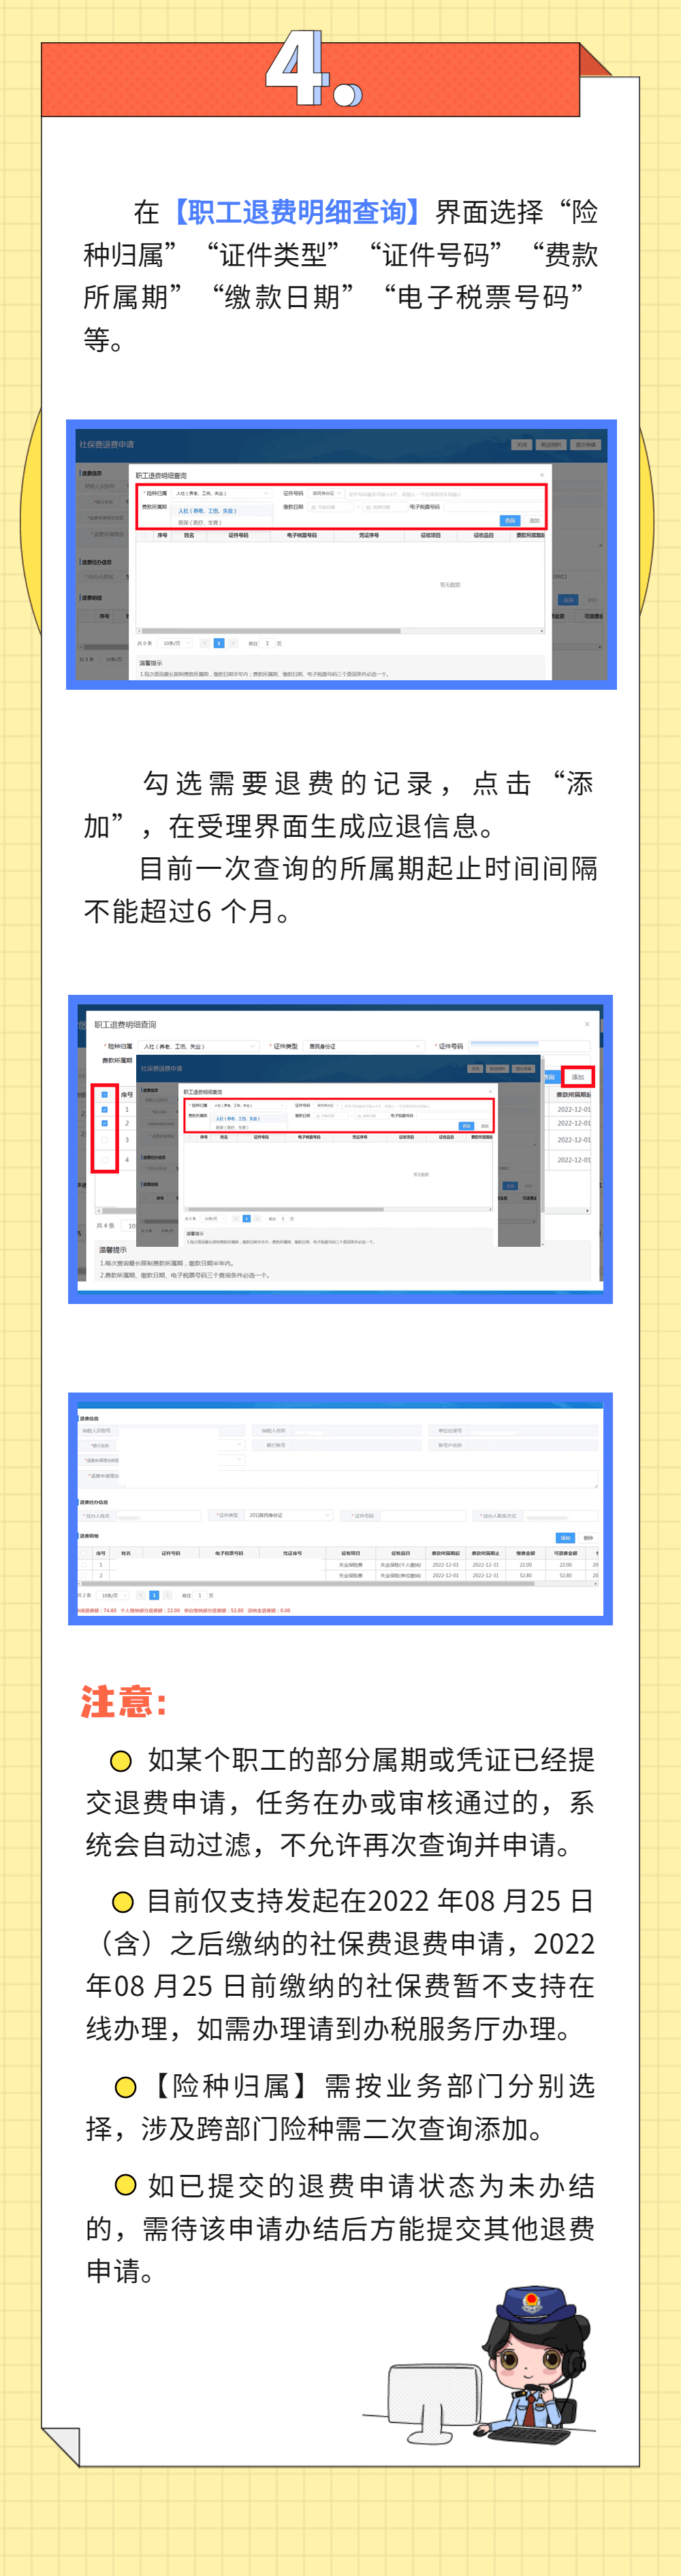The height and width of the screenshot is (2576, 681).
Task: Click the 提交申请 button in first screenshot header
Action: pyautogui.click(x=585, y=444)
